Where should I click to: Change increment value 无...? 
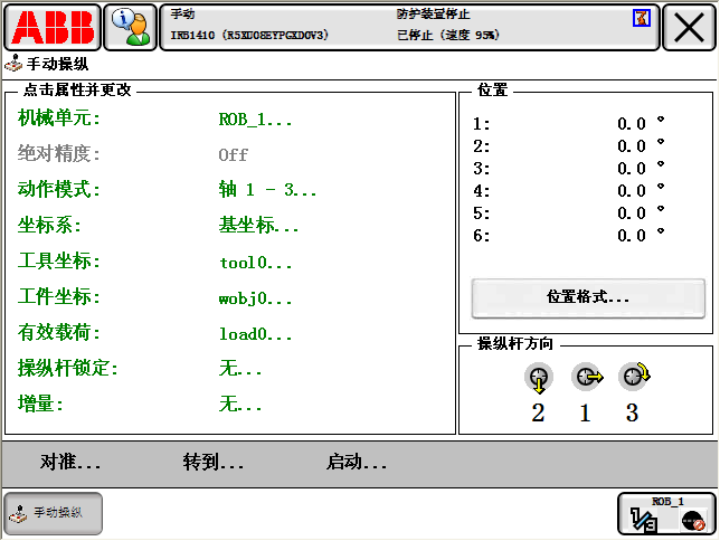pyautogui.click(x=240, y=404)
